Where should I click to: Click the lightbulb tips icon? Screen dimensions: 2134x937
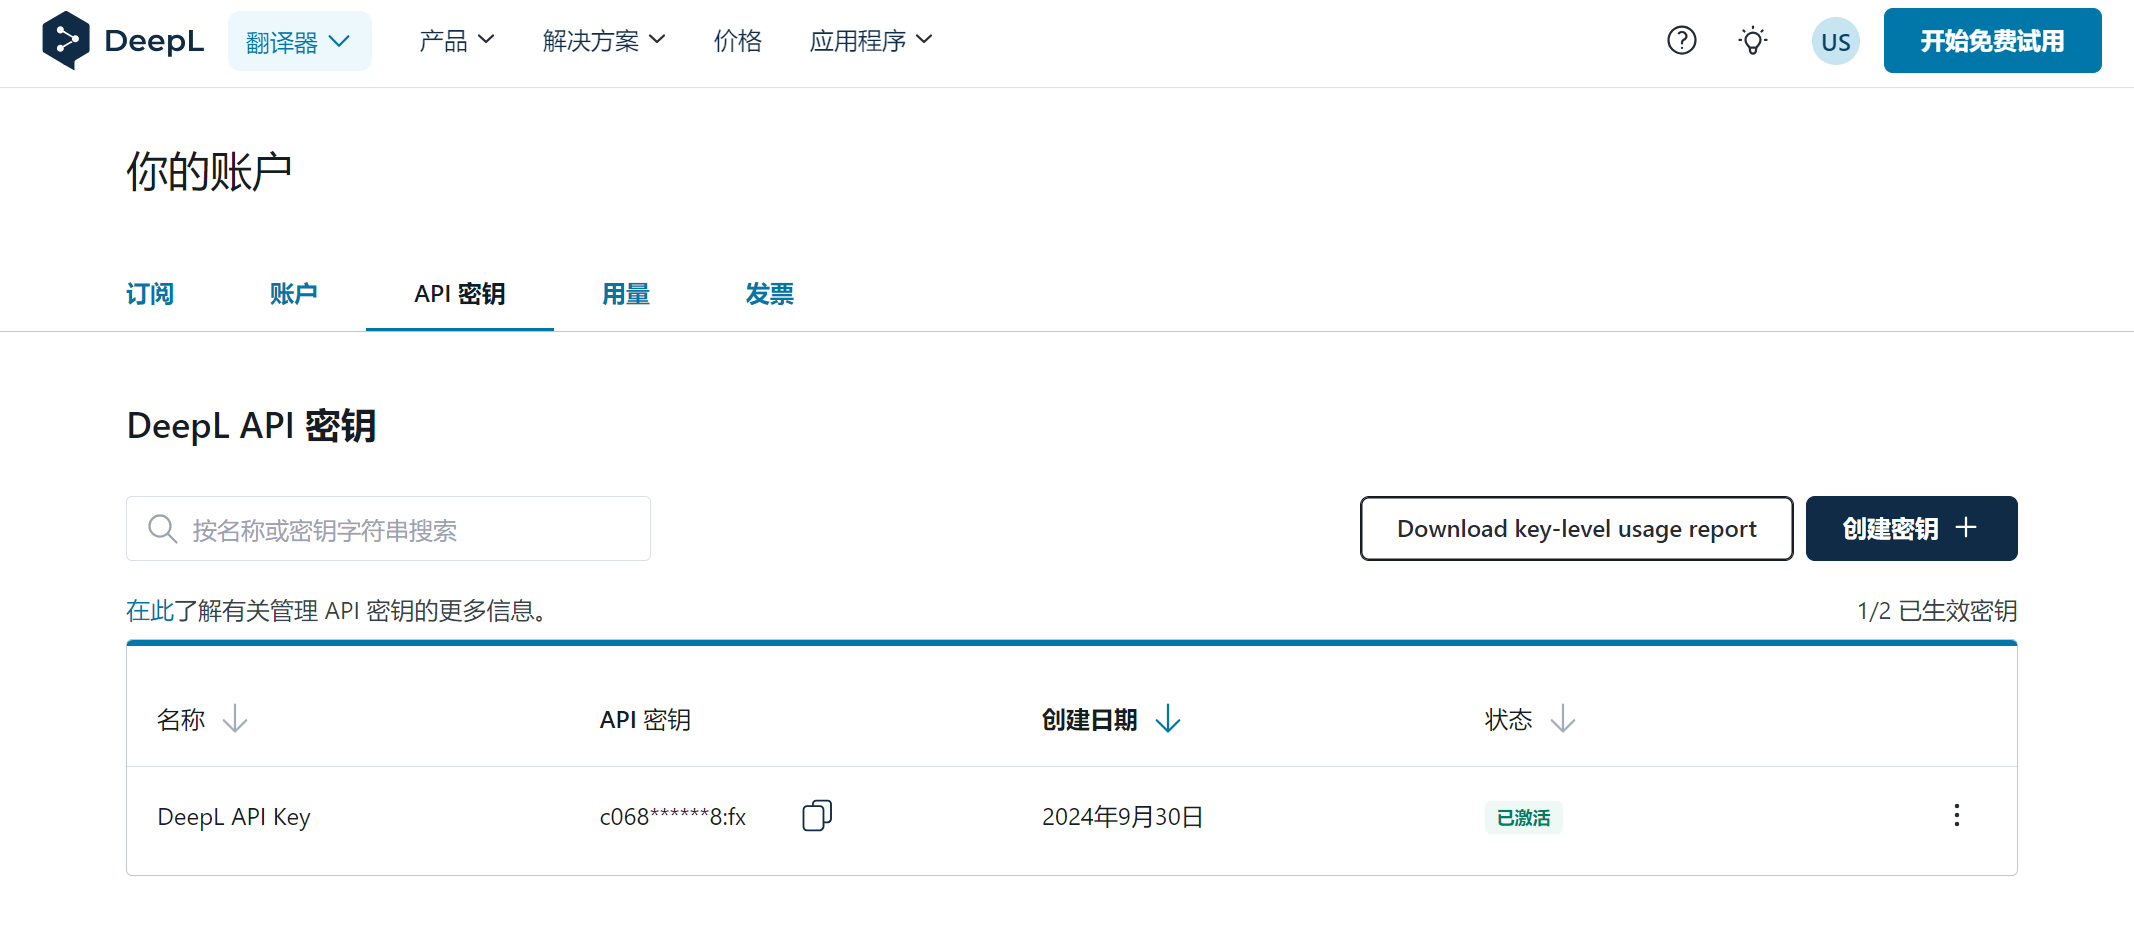pos(1753,41)
